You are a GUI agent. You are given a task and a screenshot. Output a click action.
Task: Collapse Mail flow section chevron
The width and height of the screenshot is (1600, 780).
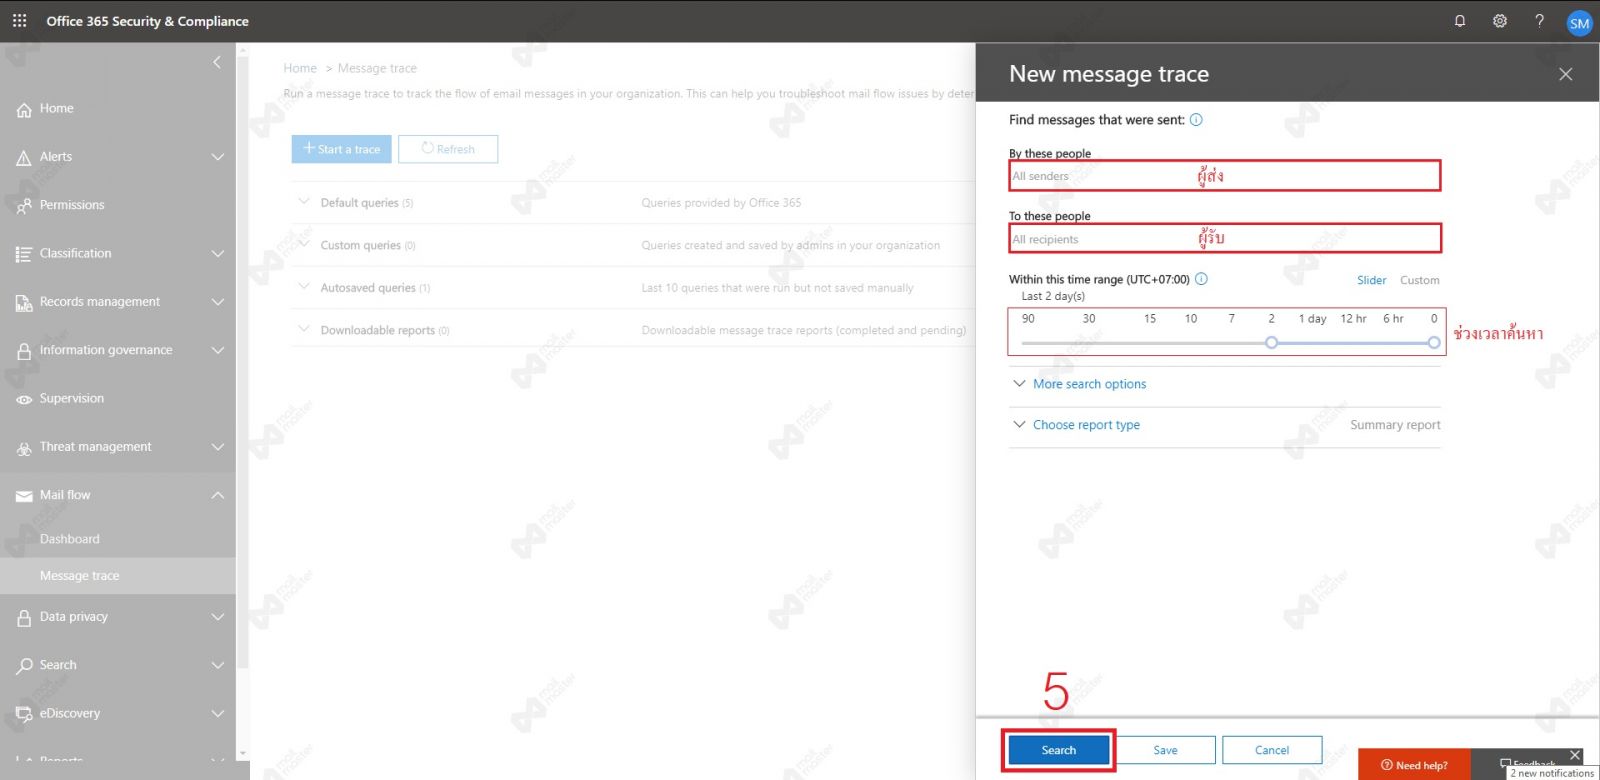(218, 495)
